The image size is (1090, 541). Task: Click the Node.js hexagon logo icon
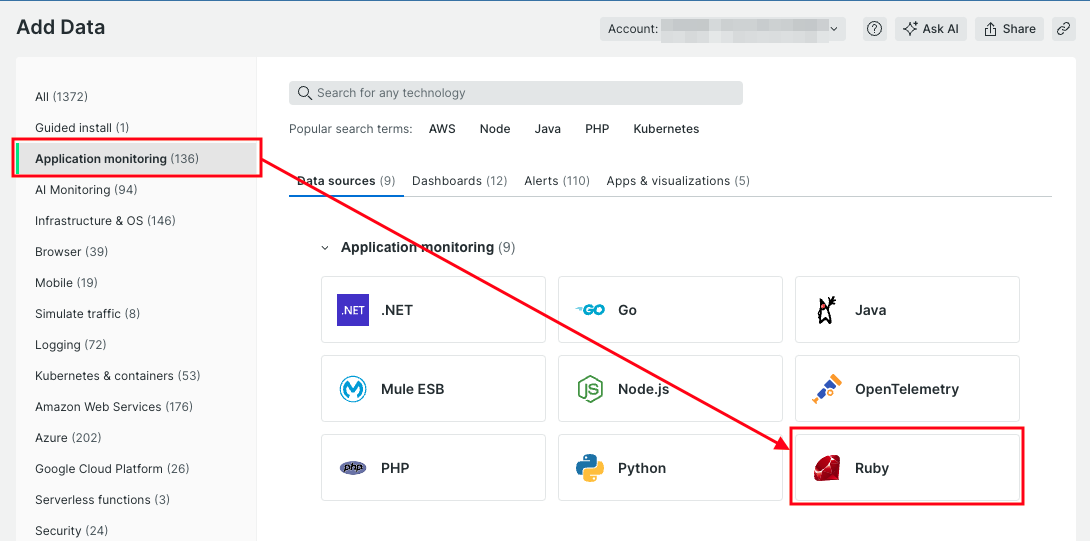(589, 389)
